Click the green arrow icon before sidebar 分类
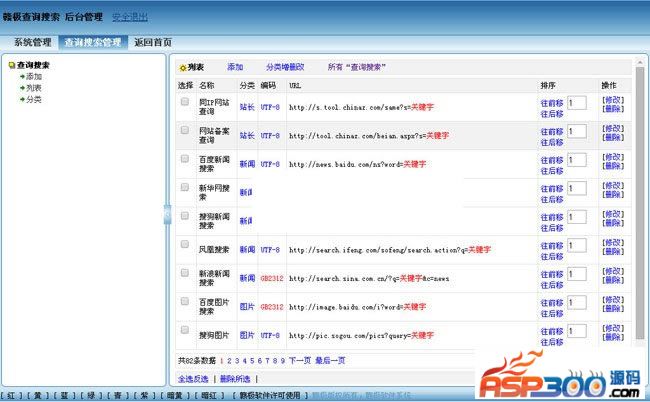 click(x=22, y=99)
